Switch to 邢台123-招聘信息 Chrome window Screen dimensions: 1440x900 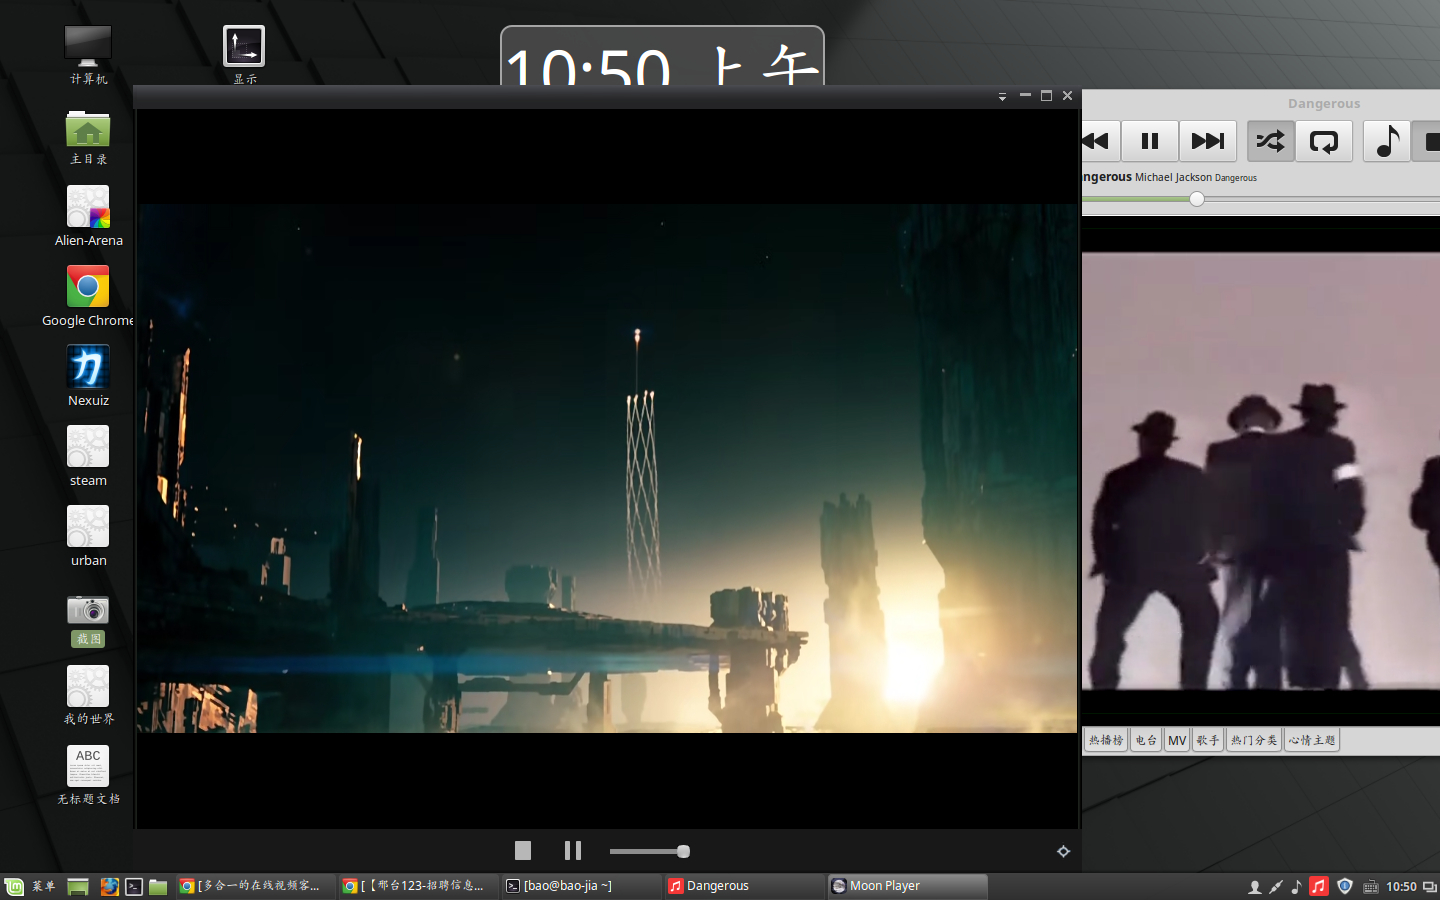coord(417,886)
